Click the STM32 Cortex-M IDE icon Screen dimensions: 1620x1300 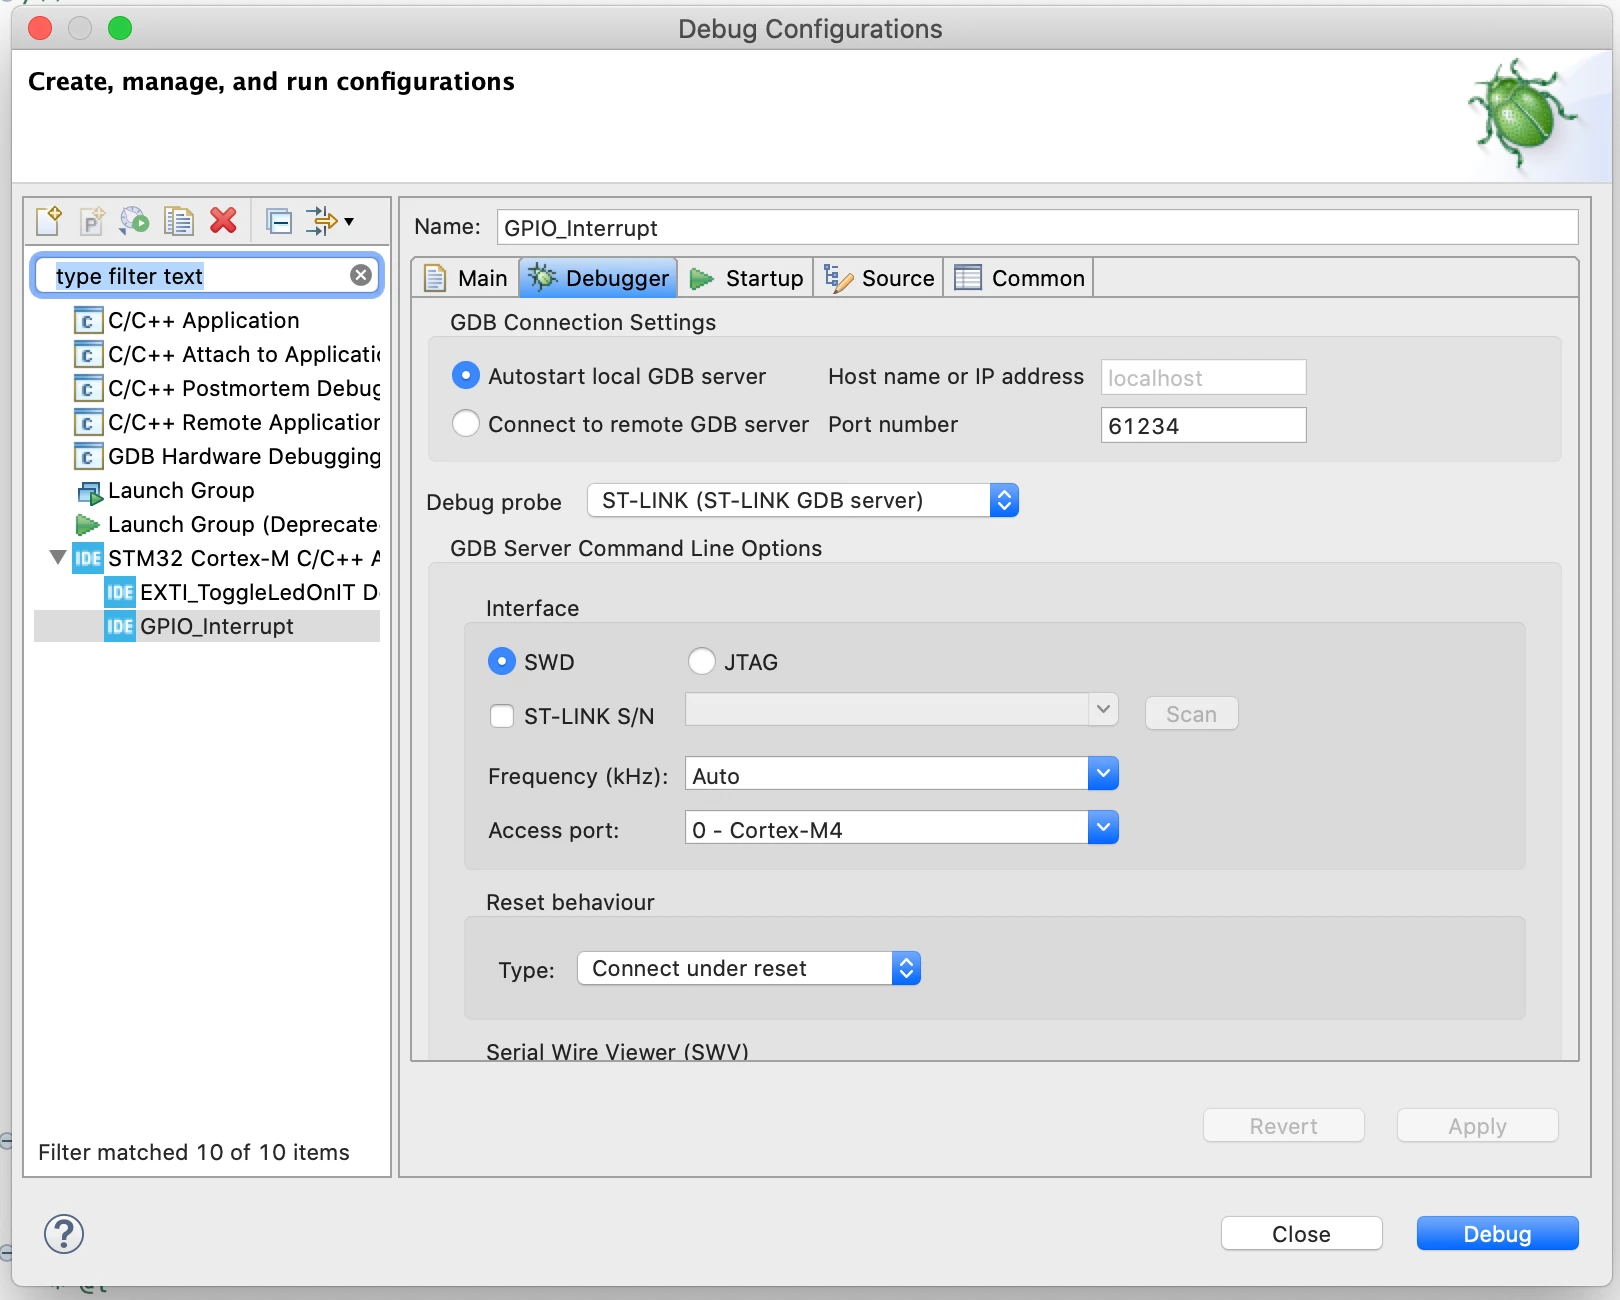[x=88, y=558]
